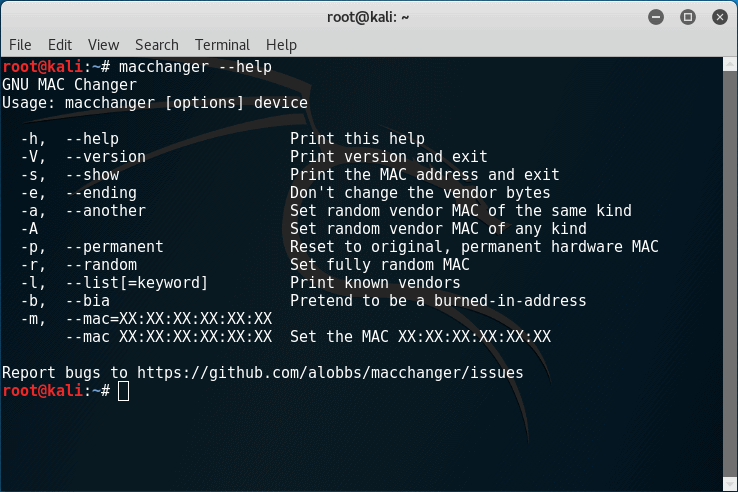738x492 pixels.
Task: Close the root@kali terminal window
Action: pyautogui.click(x=720, y=17)
